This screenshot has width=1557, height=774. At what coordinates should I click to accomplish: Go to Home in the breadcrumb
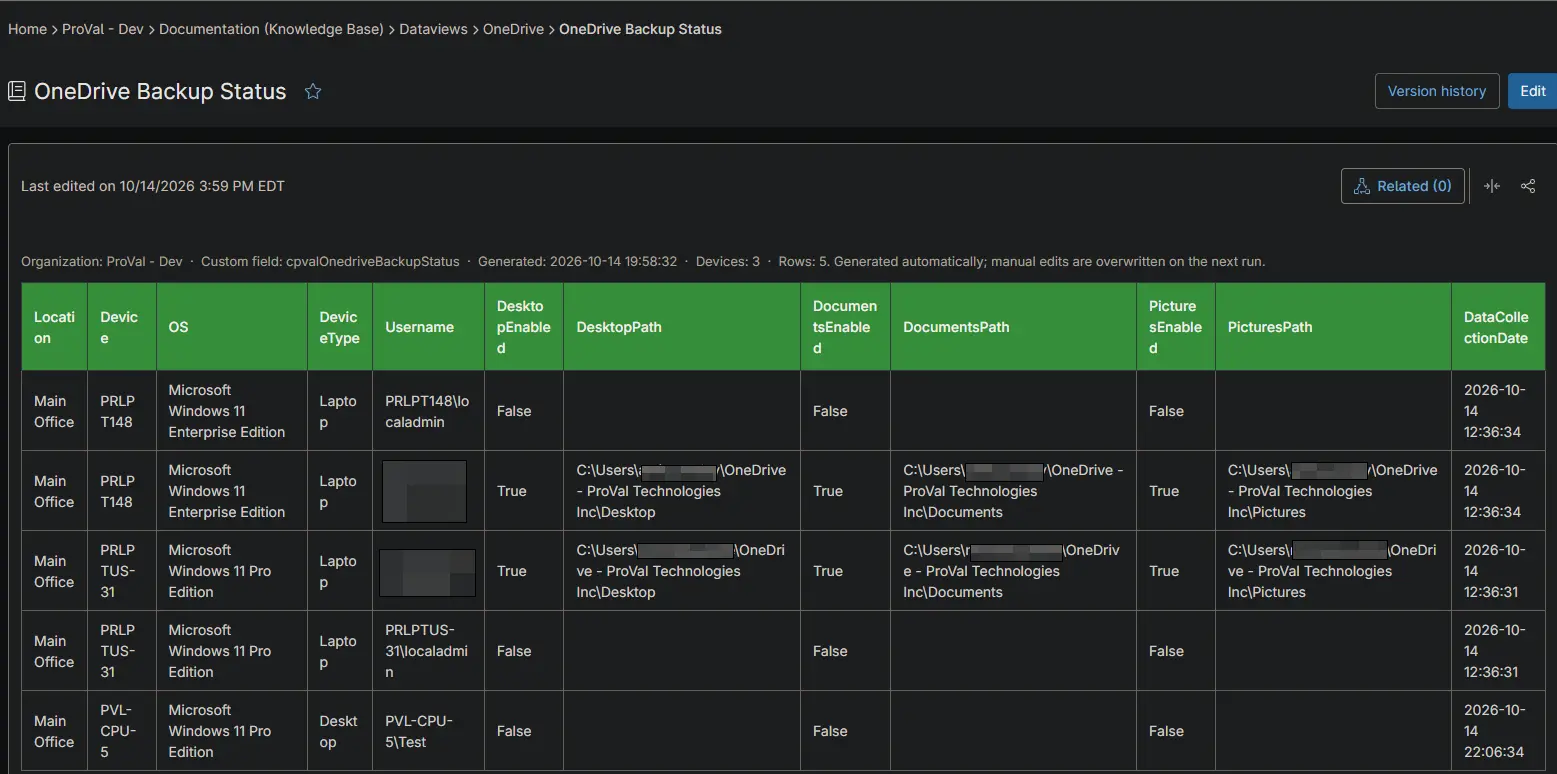pos(27,29)
